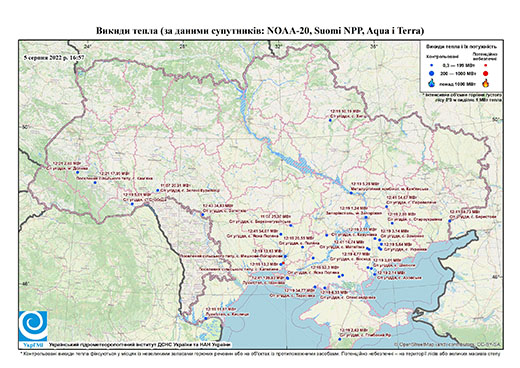This screenshot has height=368, width=520.
Task: Click the blue flame icon in legend
Action: [x=432, y=83]
